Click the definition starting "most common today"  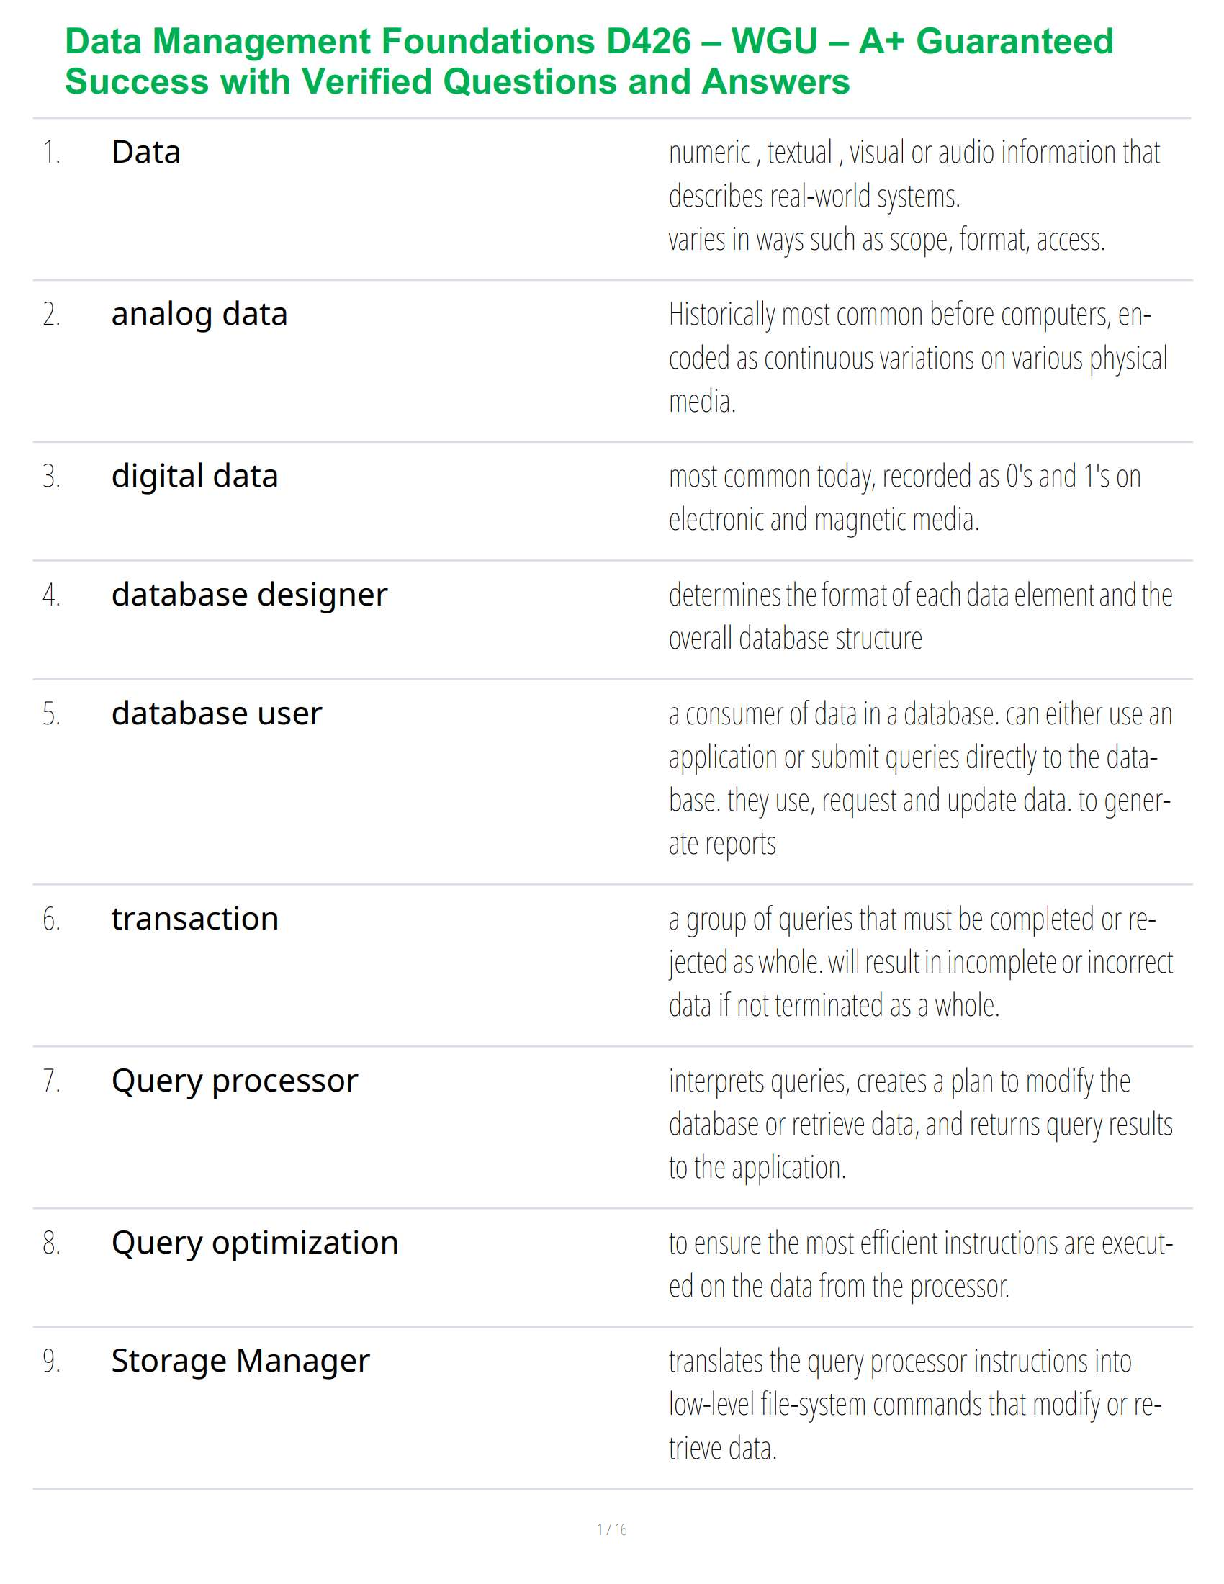coord(904,498)
